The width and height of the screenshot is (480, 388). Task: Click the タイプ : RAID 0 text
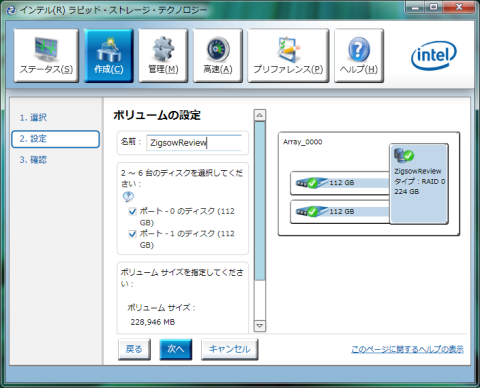[x=420, y=181]
